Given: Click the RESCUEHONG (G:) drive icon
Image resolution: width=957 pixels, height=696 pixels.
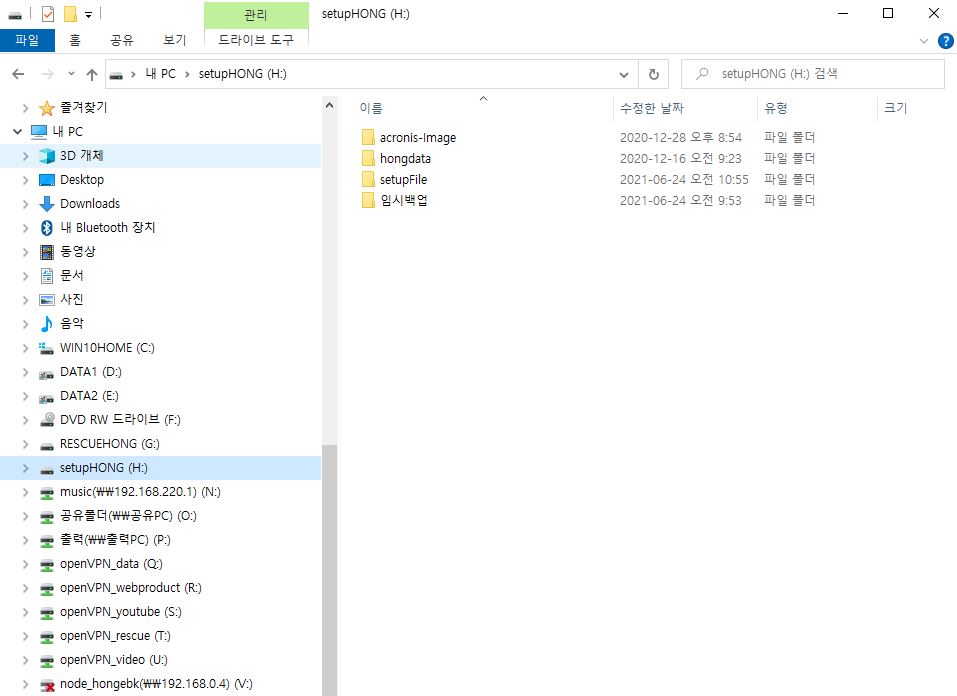Looking at the screenshot, I should [x=47, y=446].
